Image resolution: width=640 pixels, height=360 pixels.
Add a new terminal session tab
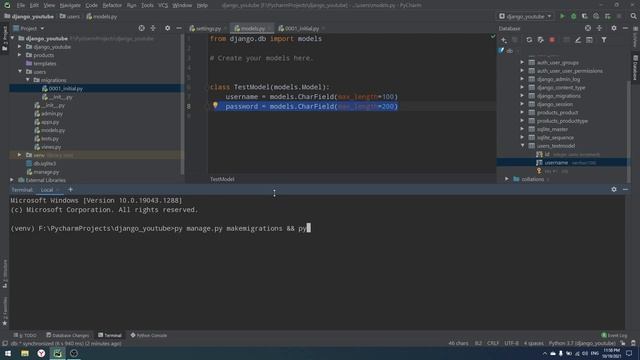[x=70, y=189]
